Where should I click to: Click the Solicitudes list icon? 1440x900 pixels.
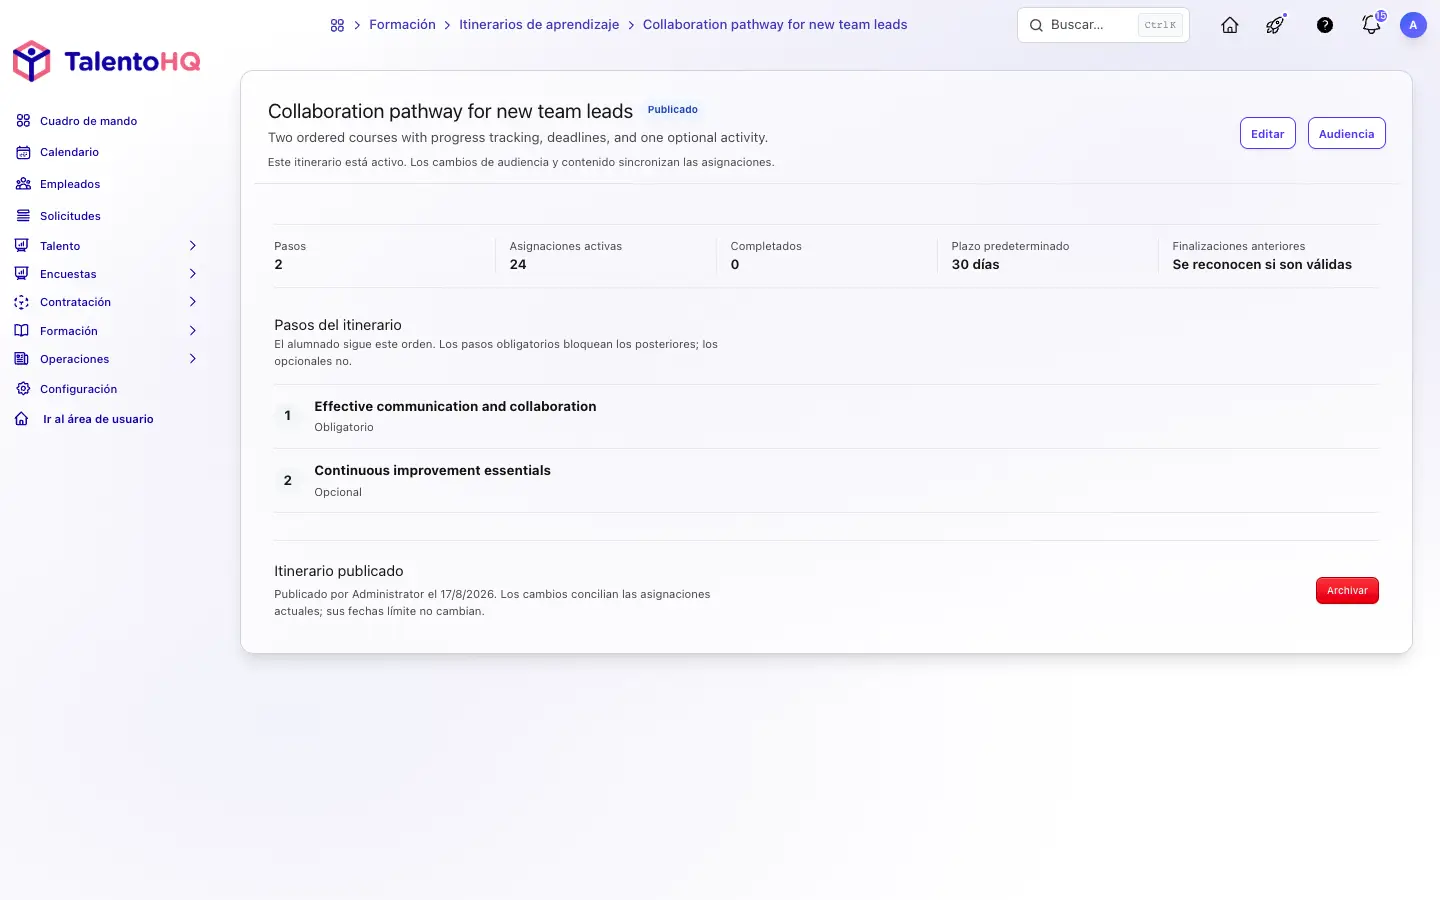pos(23,216)
